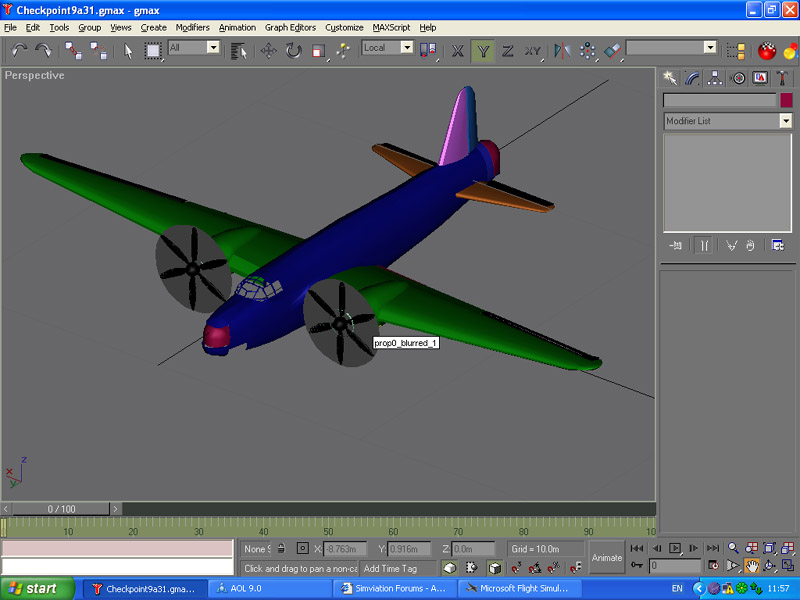The image size is (800, 600).
Task: Click the Pan hand viewport tool
Action: 750,566
